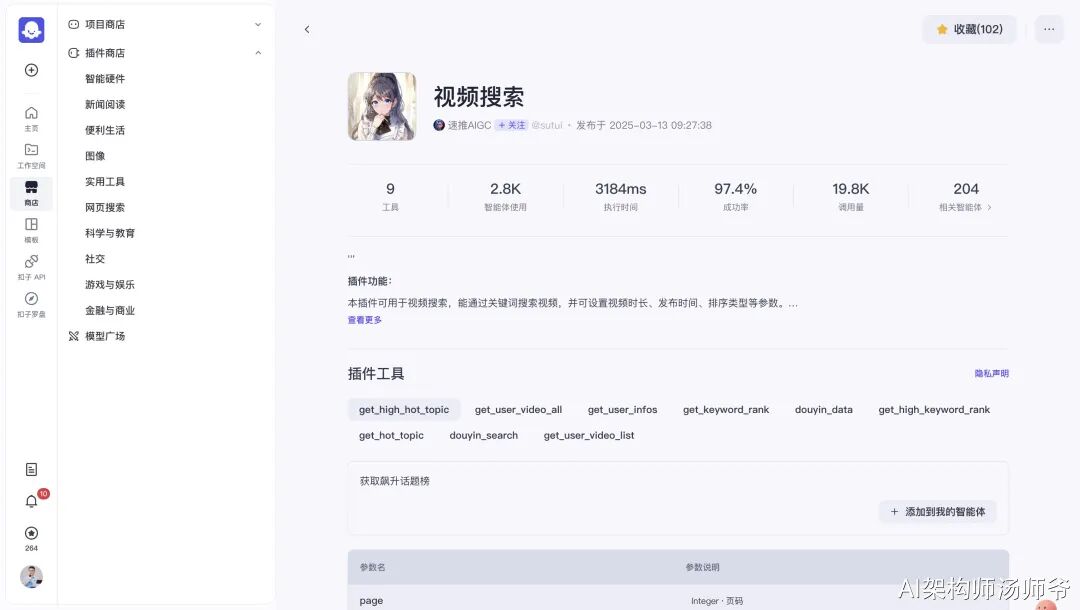Screen dimensions: 1080x610
Task: Select douyin_search tool tab
Action: tap(484, 435)
